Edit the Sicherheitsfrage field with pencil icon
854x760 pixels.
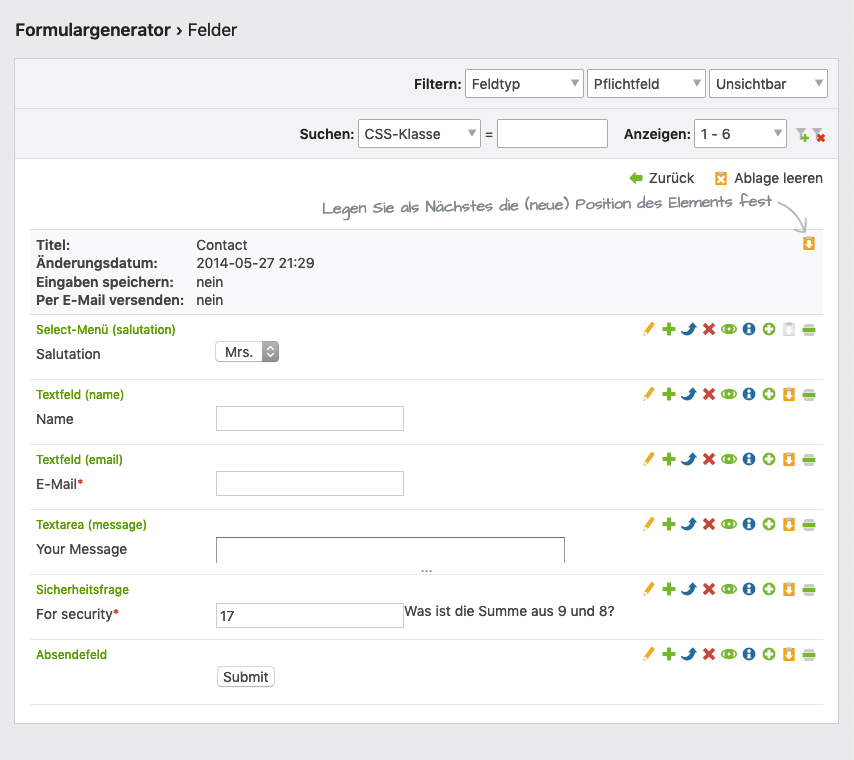click(648, 589)
